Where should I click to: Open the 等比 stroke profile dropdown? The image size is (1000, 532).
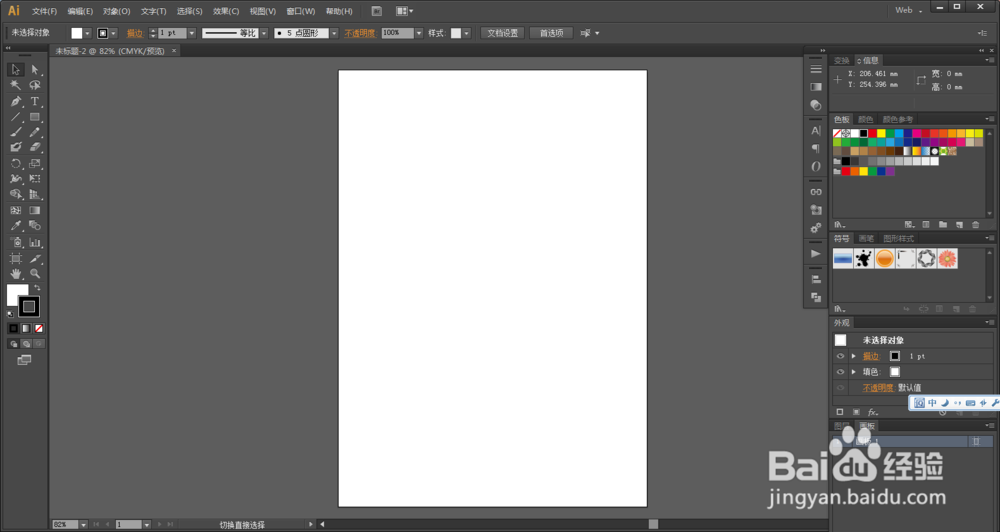point(263,33)
